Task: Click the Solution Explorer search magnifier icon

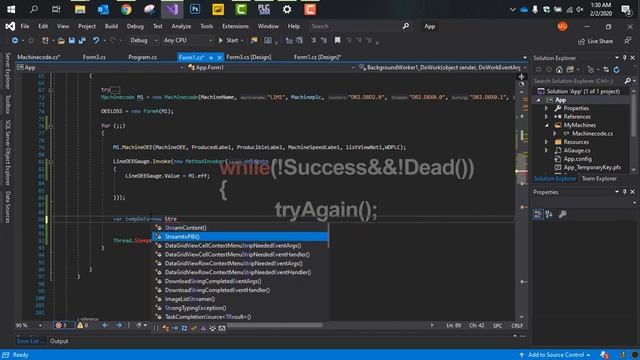Action: tap(628, 81)
